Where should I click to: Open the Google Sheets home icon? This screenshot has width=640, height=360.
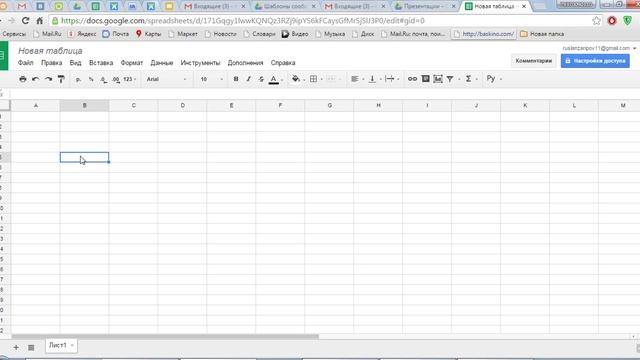tap(3, 56)
